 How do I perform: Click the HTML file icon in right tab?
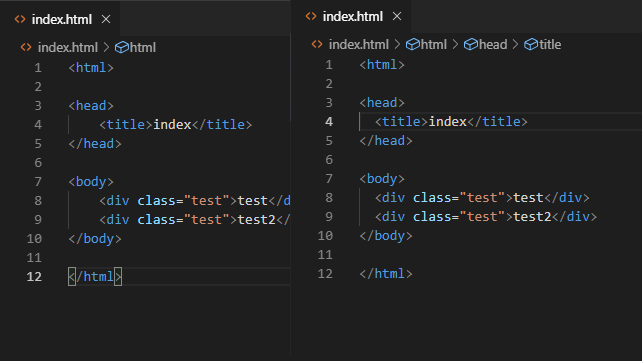coord(311,16)
